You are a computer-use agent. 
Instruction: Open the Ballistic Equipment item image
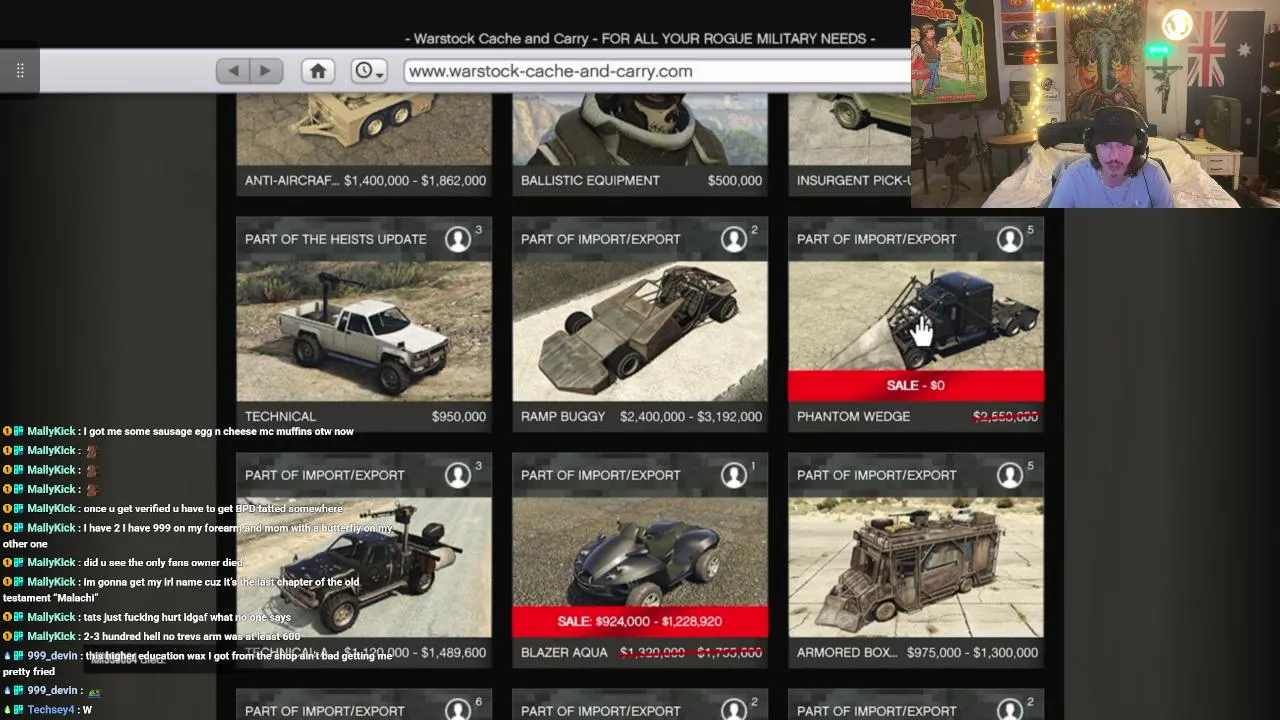coord(640,130)
